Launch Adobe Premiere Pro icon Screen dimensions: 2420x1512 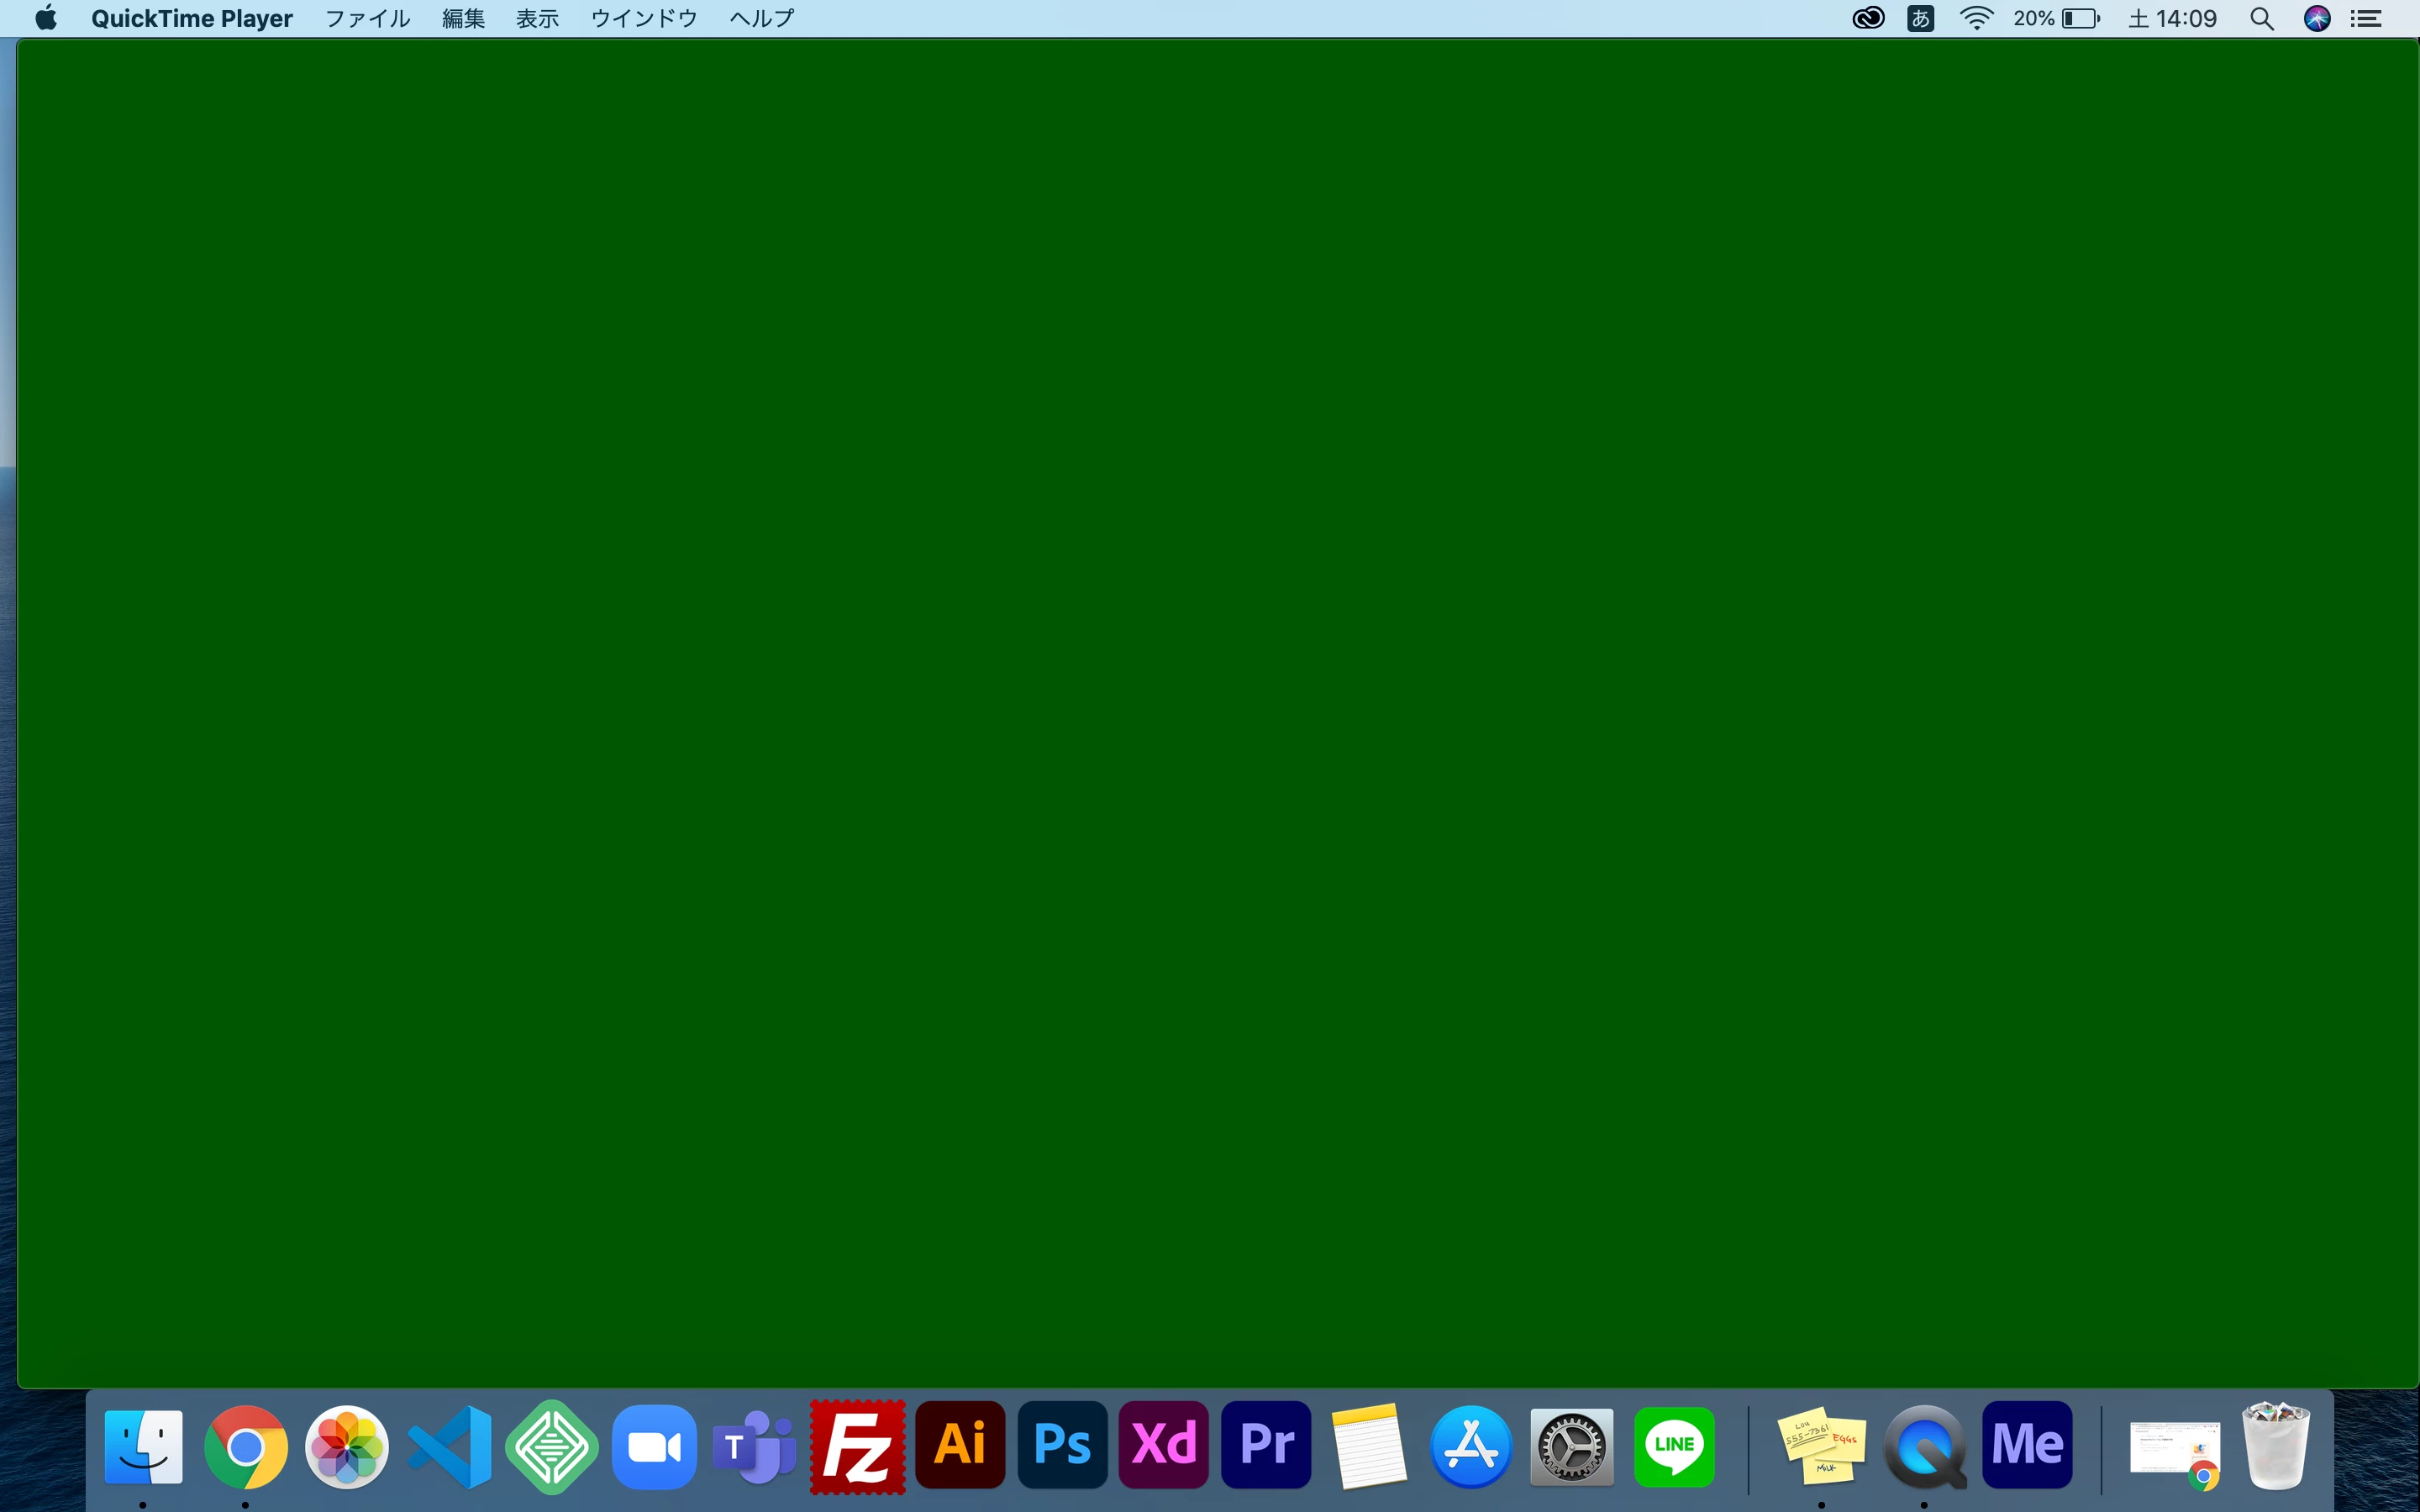(x=1266, y=1444)
